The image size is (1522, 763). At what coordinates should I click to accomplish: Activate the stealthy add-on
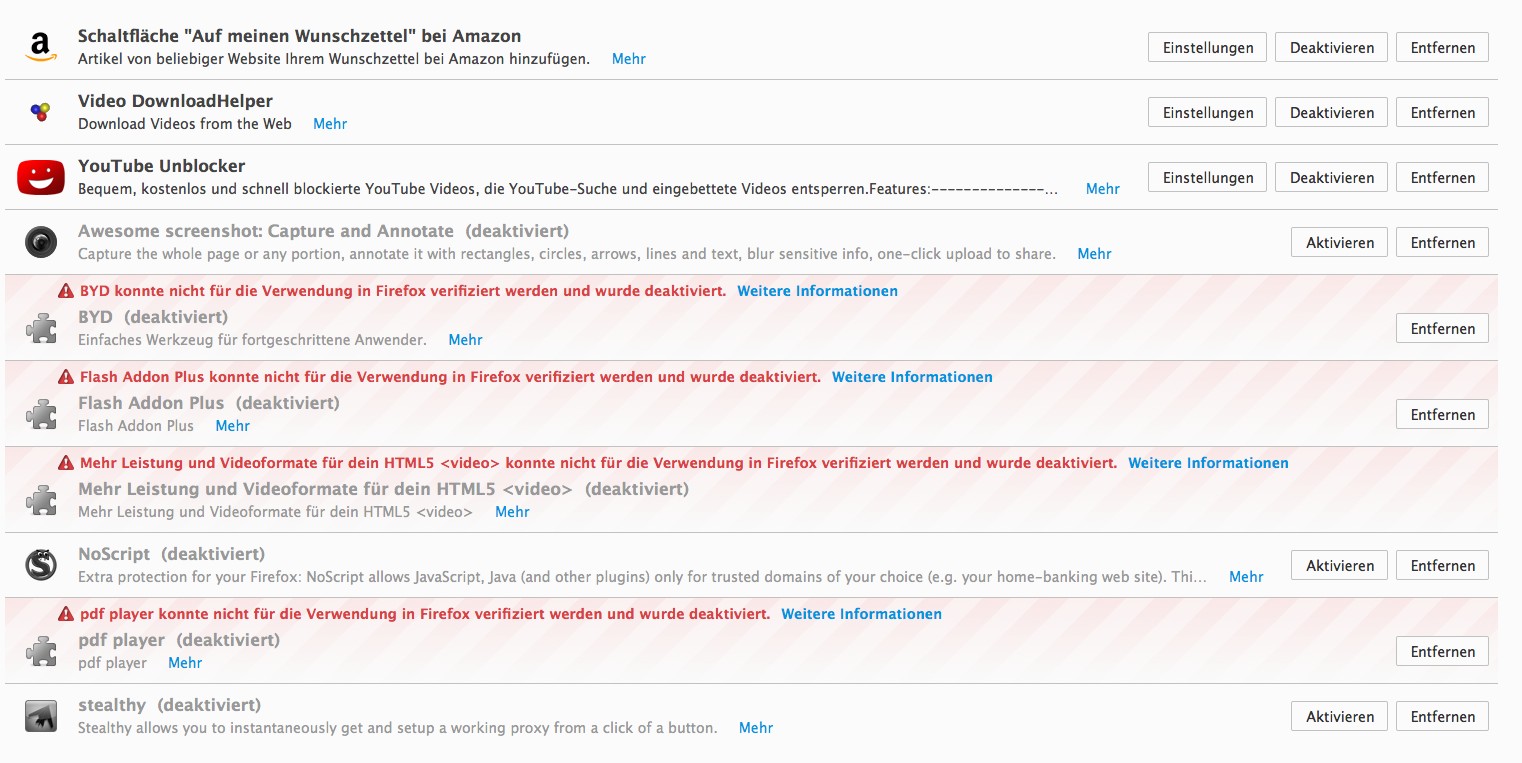click(x=1340, y=716)
